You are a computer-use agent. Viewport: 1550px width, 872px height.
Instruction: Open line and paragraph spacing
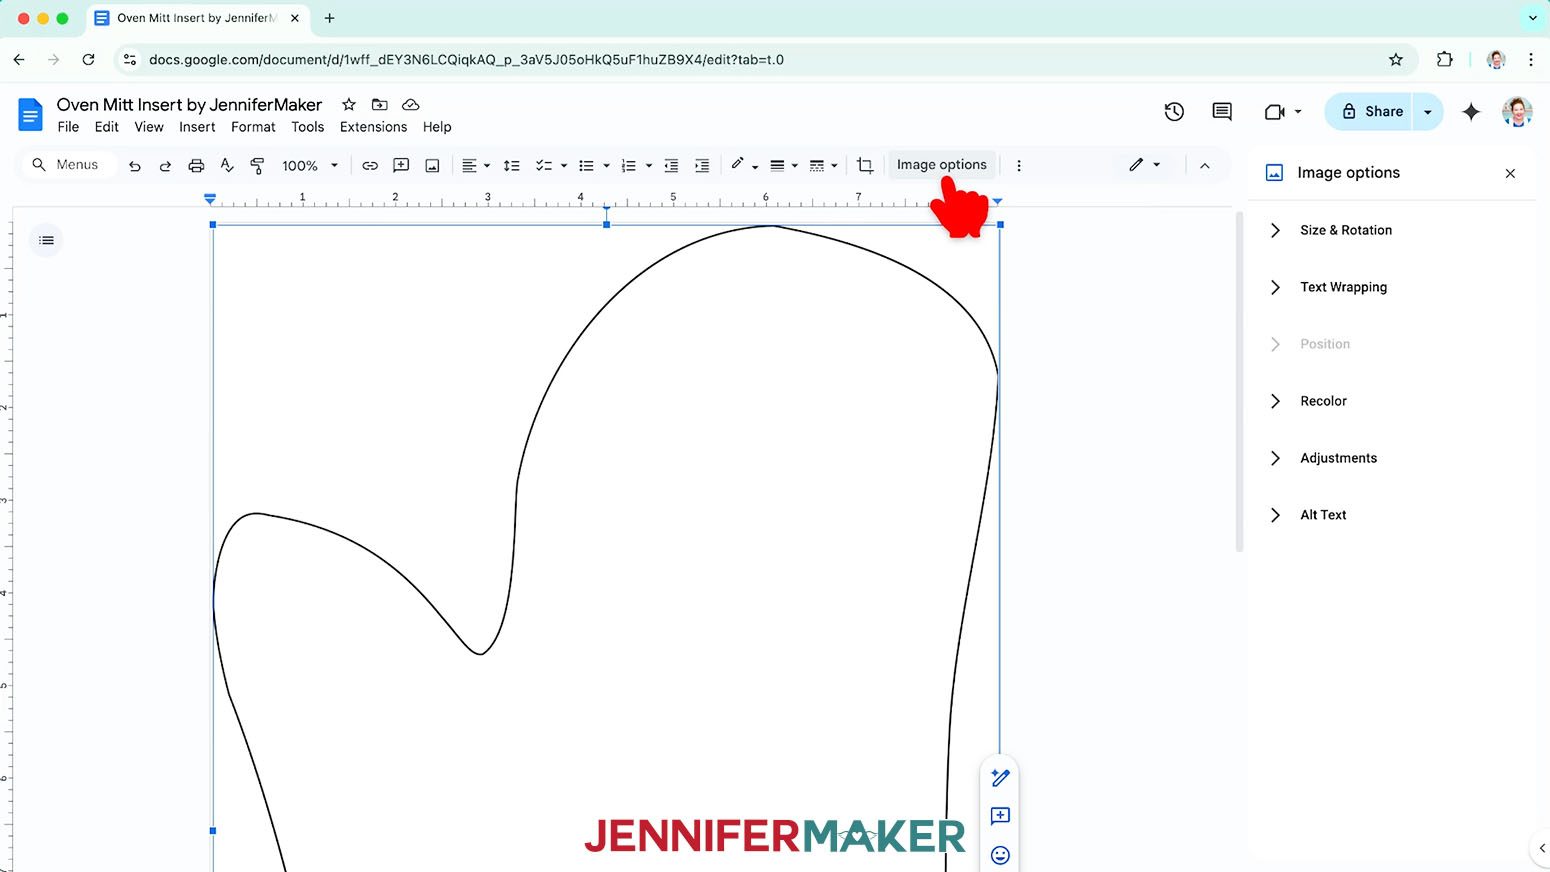(512, 166)
